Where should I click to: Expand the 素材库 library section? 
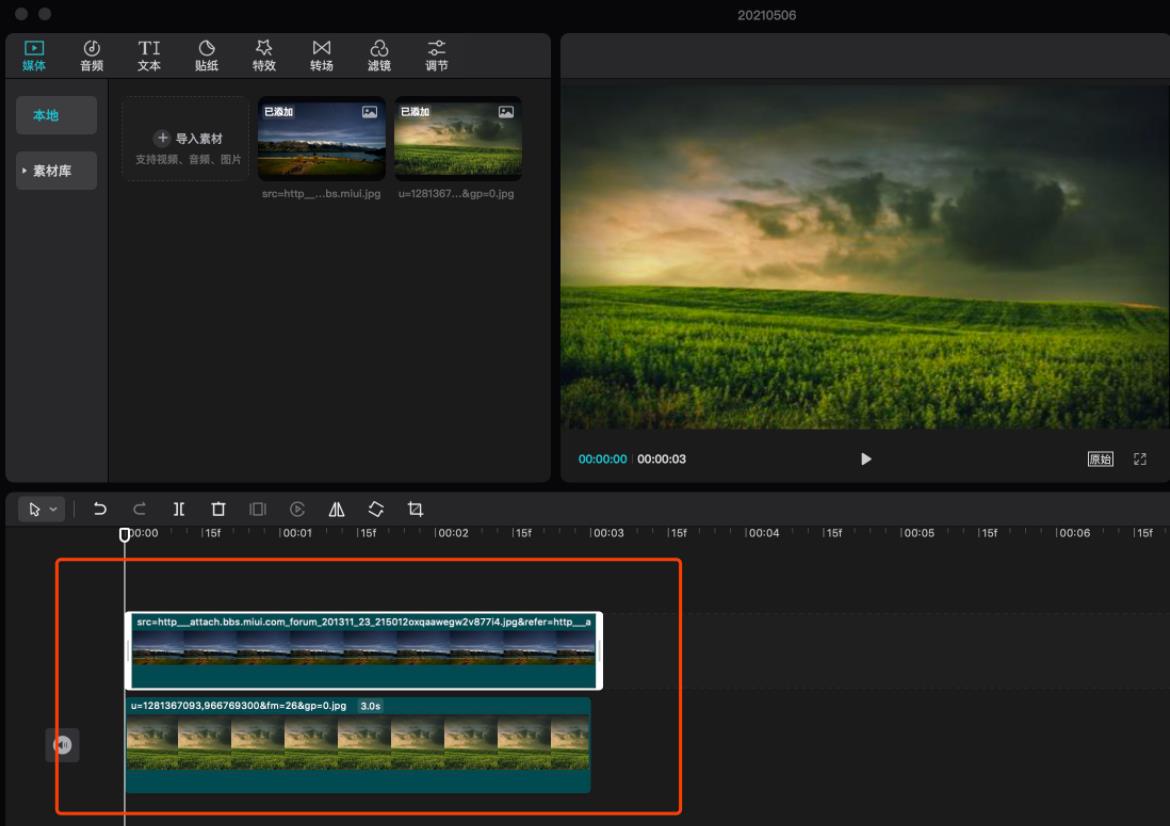pos(56,171)
